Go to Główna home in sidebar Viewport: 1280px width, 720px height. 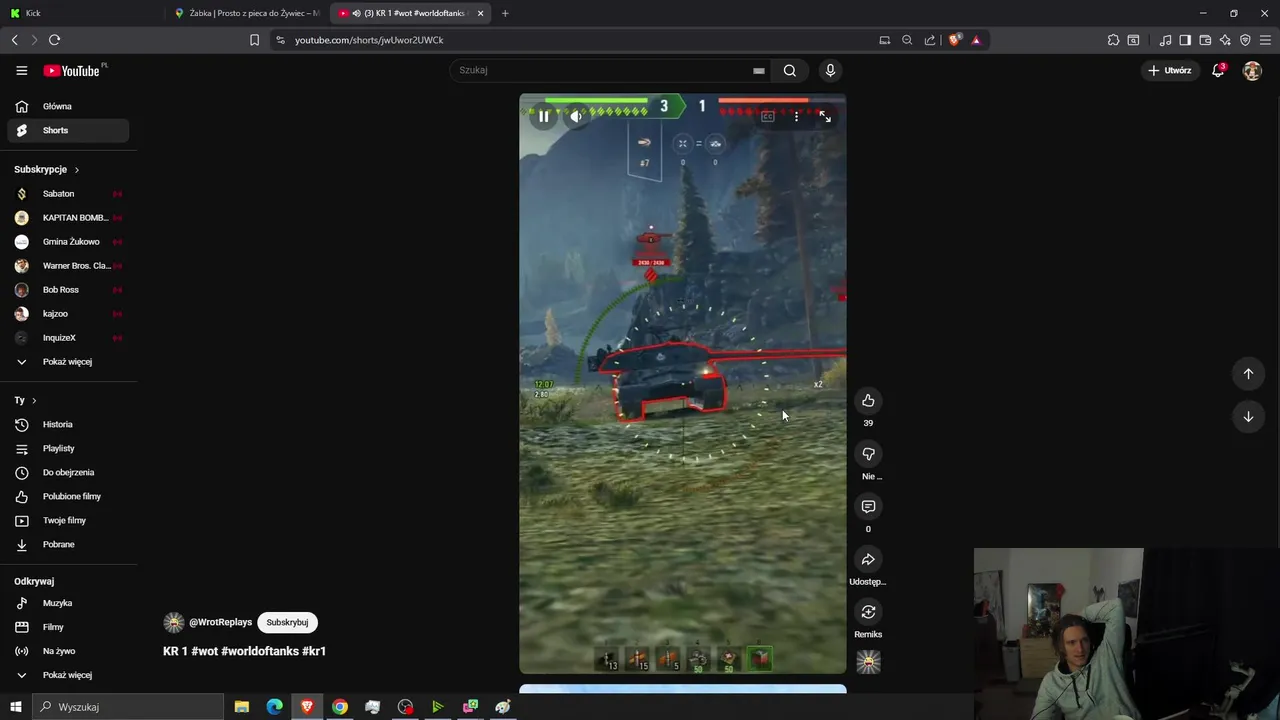(x=67, y=106)
